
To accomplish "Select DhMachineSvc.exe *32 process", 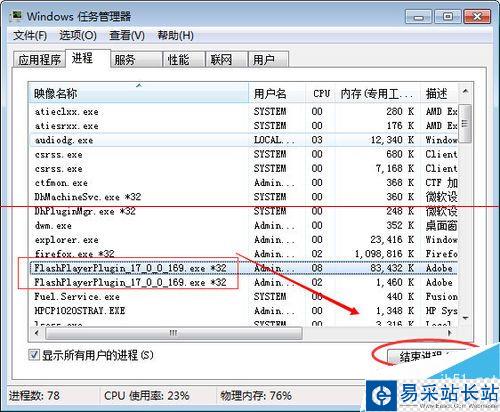I will [243, 197].
